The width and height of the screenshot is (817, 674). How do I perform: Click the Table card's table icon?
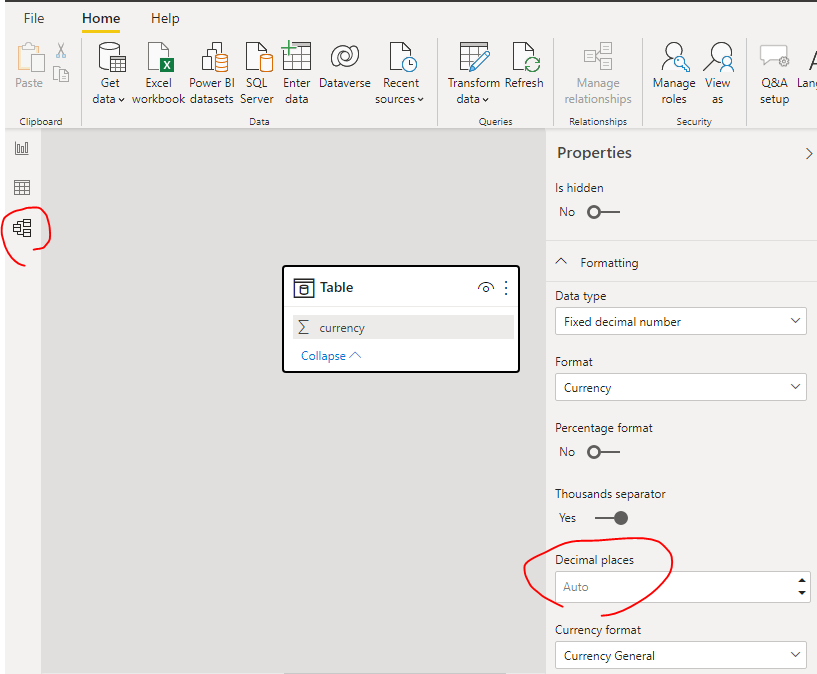point(304,288)
